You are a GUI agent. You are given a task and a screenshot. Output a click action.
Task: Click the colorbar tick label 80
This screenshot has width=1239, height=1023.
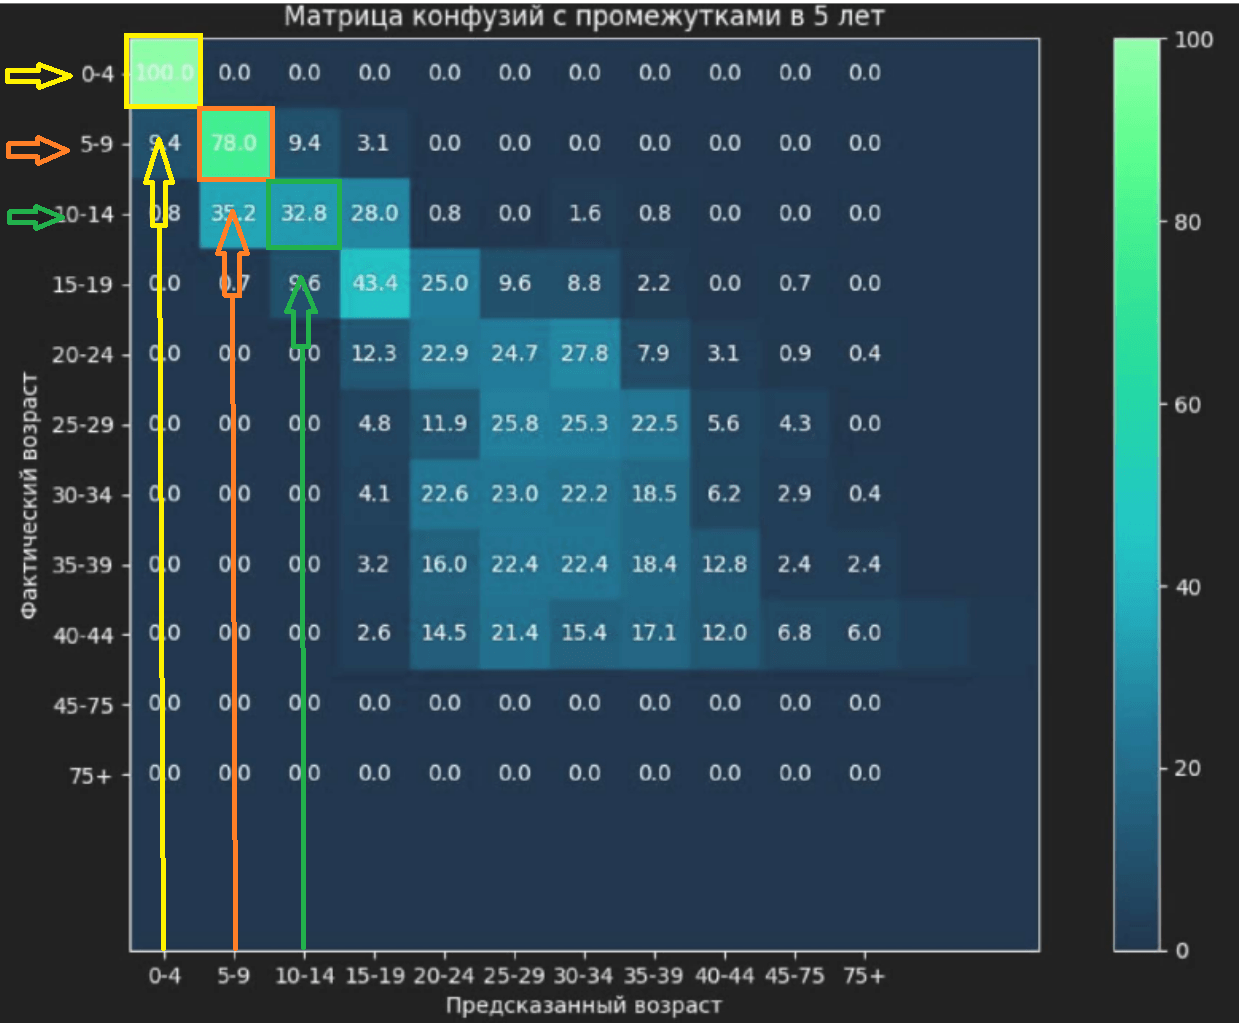pyautogui.click(x=1187, y=222)
